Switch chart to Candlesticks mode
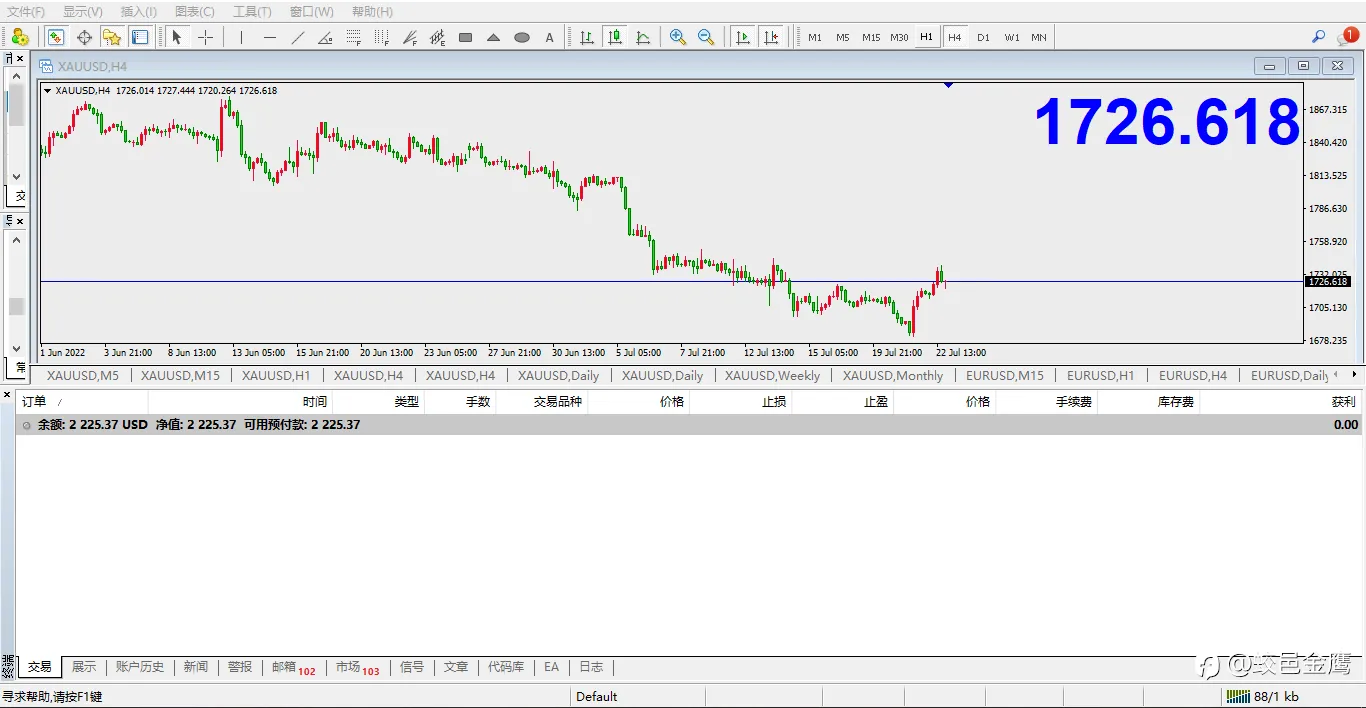 click(615, 37)
